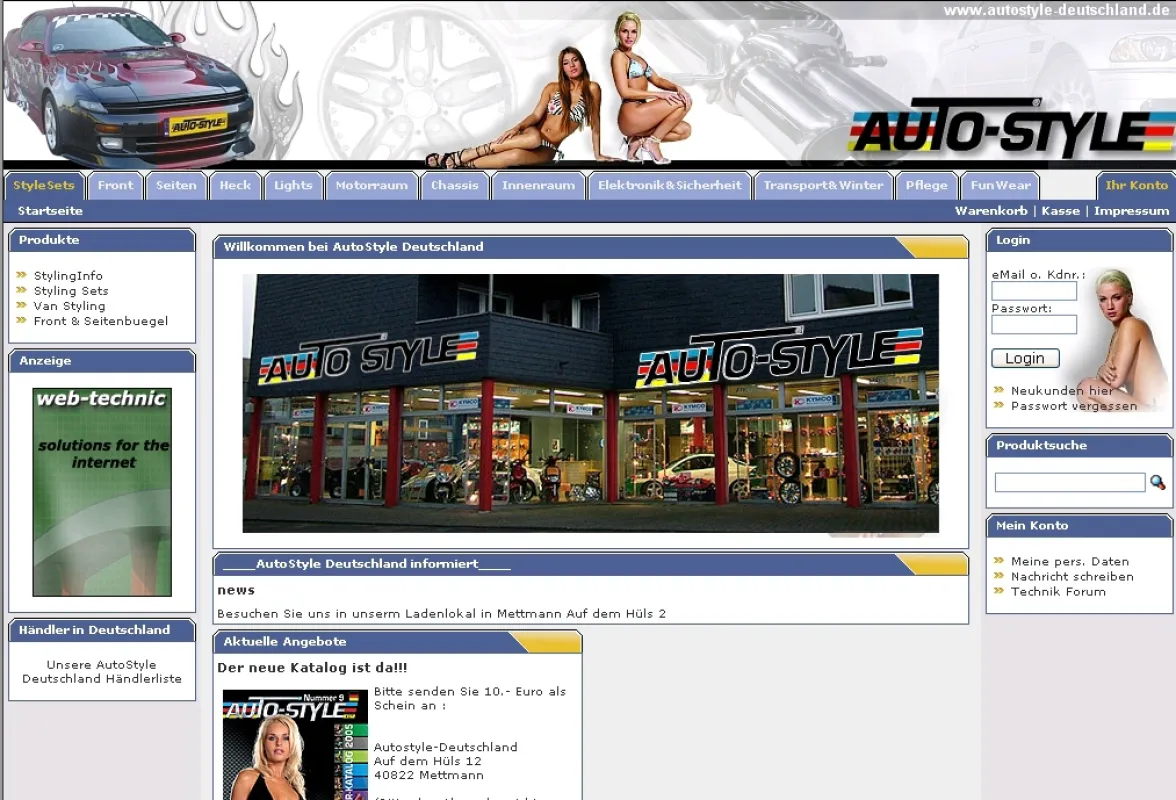1176x800 pixels.
Task: Open the Neukunden hier link
Action: coord(1062,391)
